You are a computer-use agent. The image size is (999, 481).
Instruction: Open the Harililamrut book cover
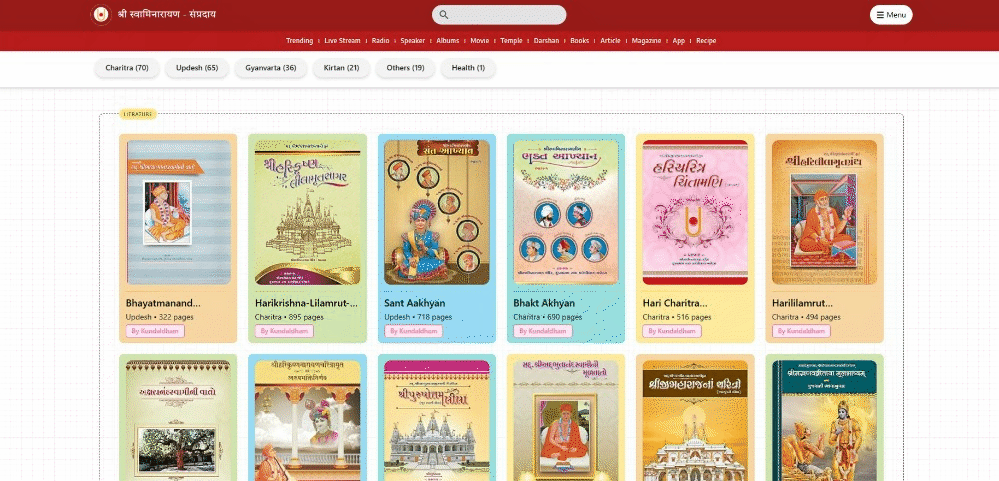tap(824, 212)
